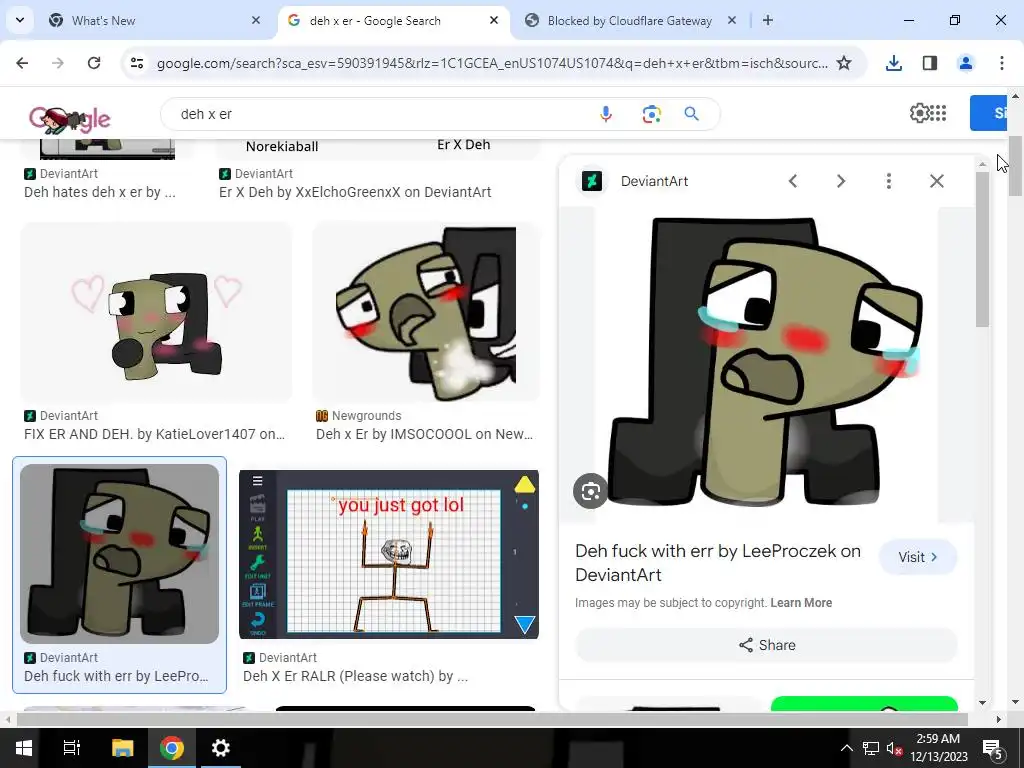Open Google quick settings gear

click(x=919, y=113)
